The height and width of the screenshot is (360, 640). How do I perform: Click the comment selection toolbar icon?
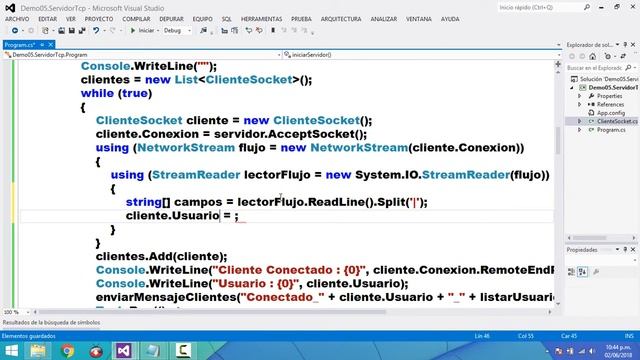click(249, 31)
